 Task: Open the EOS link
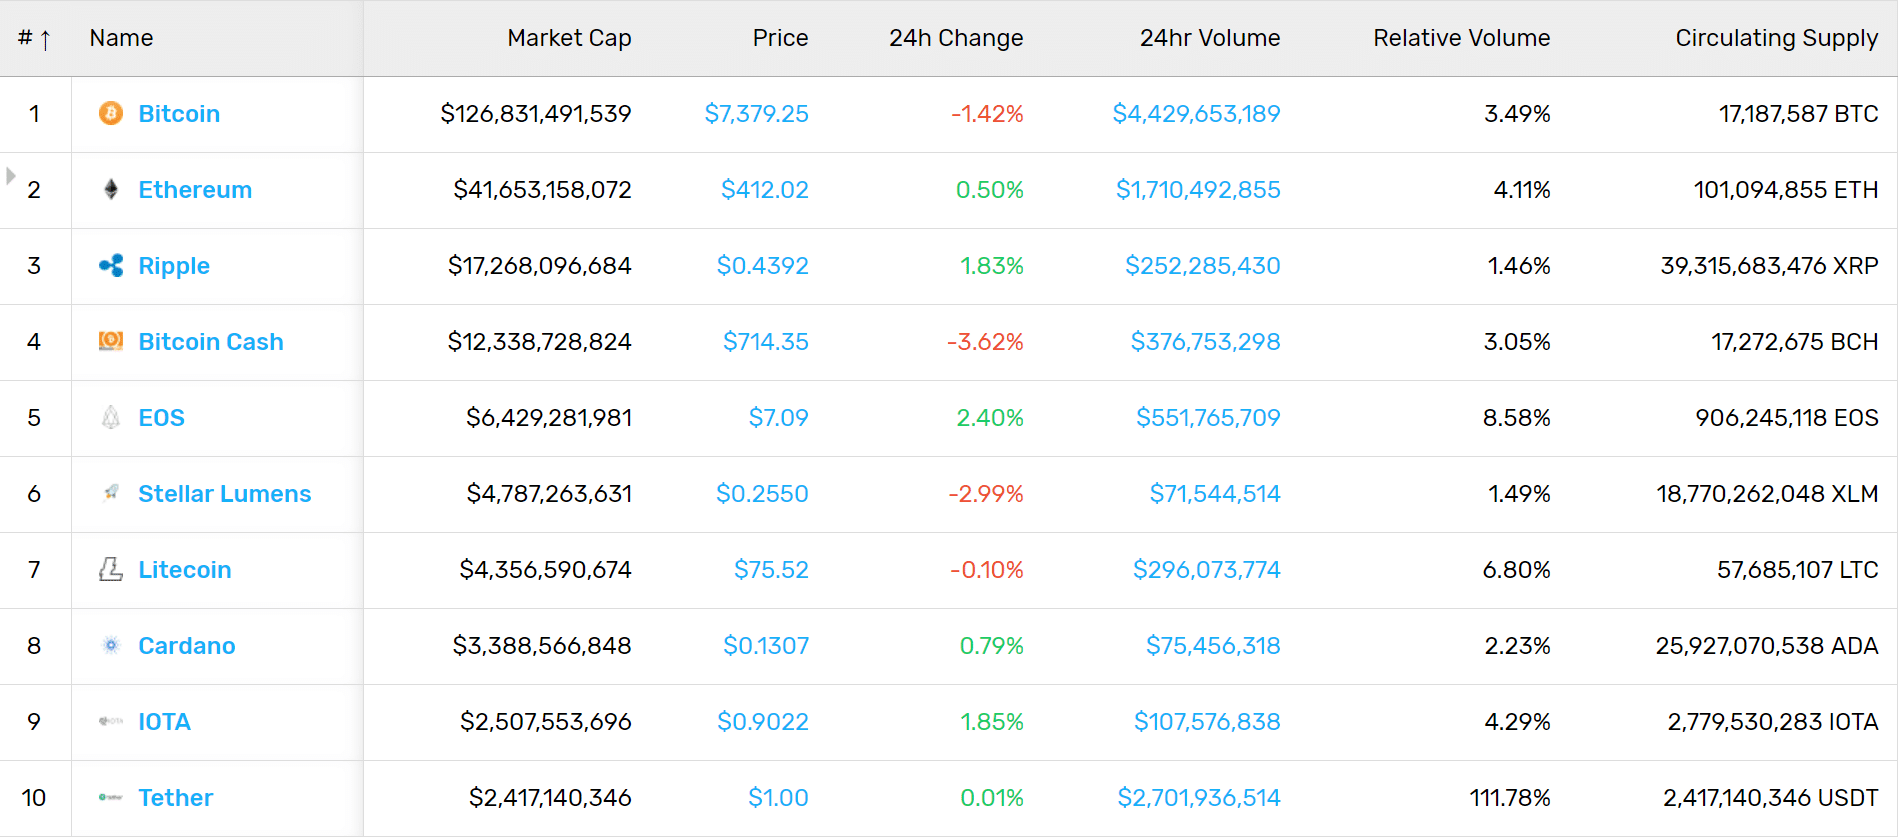pyautogui.click(x=161, y=418)
